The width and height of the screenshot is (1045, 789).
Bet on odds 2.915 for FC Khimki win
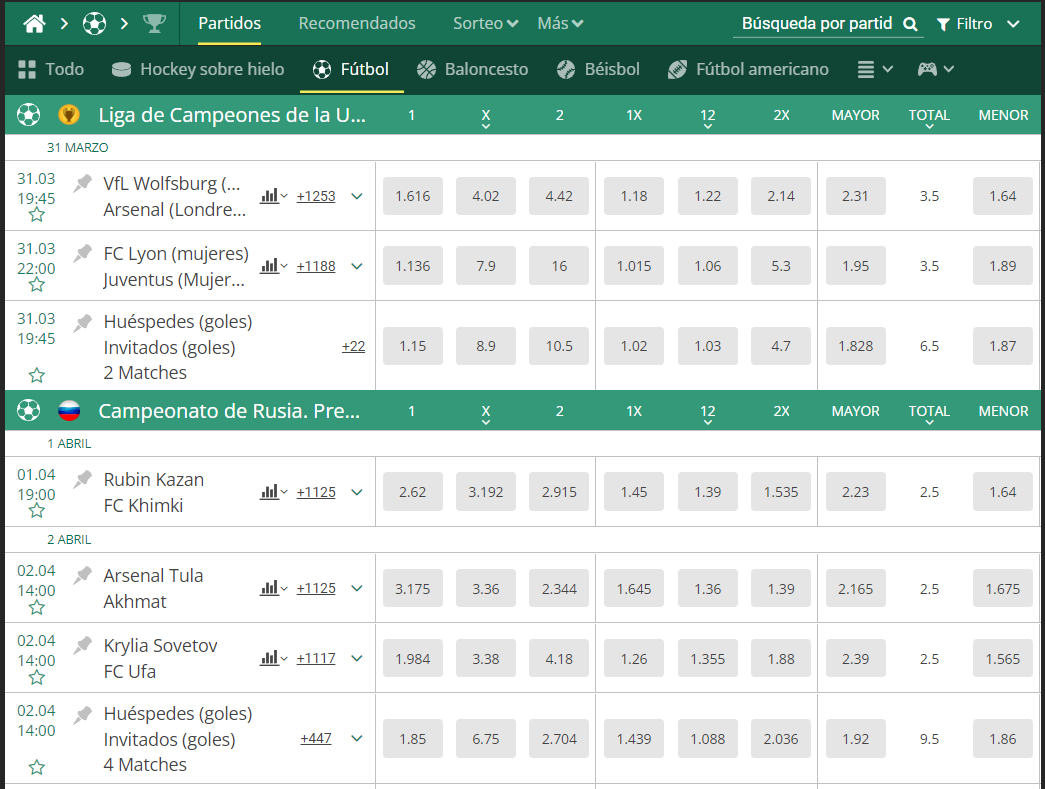(559, 492)
